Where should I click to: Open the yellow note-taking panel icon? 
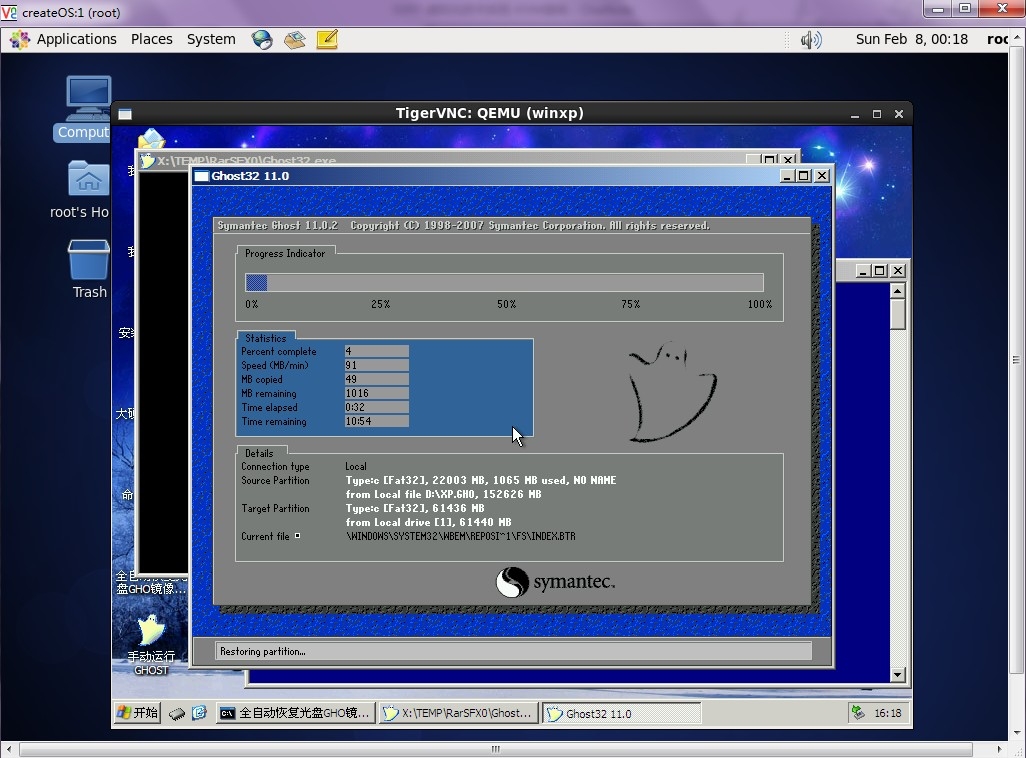coord(327,40)
